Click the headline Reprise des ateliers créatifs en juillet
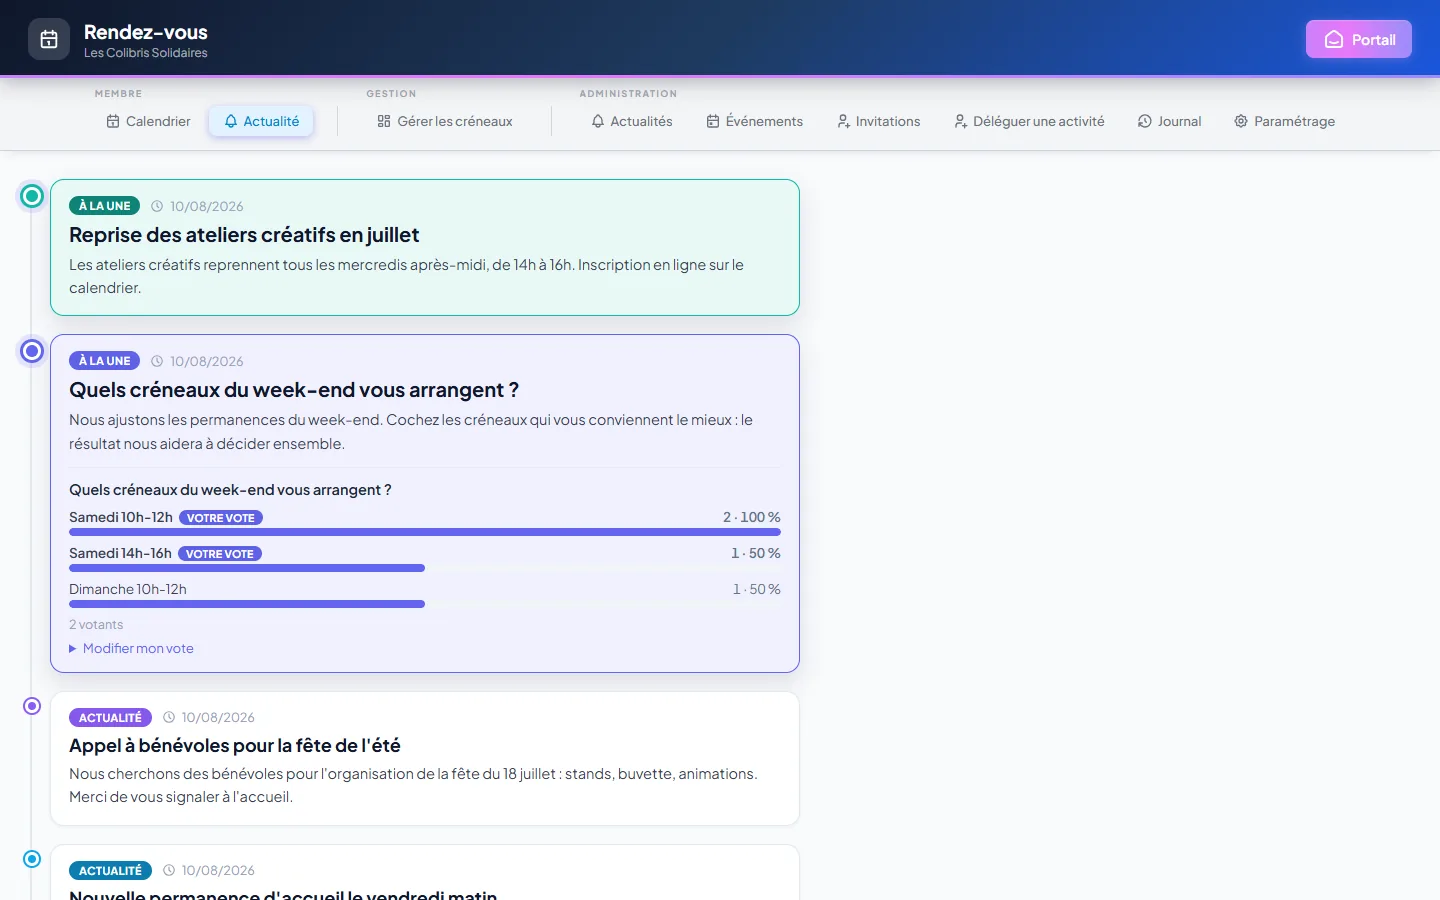 [x=244, y=235]
